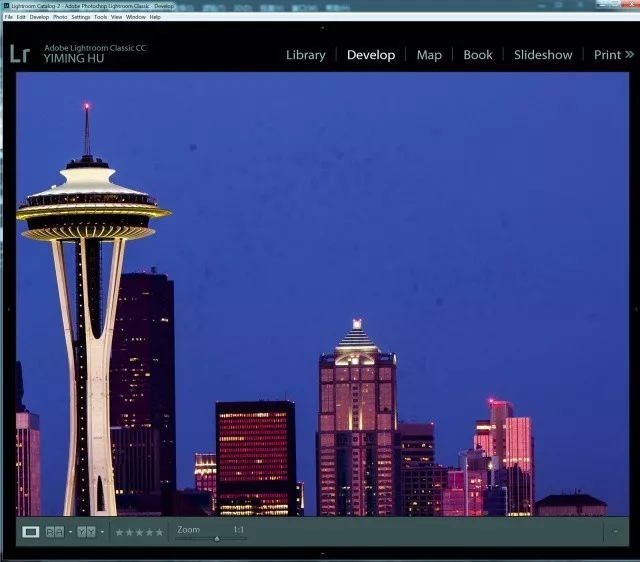Expand bottom filmstrip panel arrow
This screenshot has width=640, height=562.
tap(322, 553)
